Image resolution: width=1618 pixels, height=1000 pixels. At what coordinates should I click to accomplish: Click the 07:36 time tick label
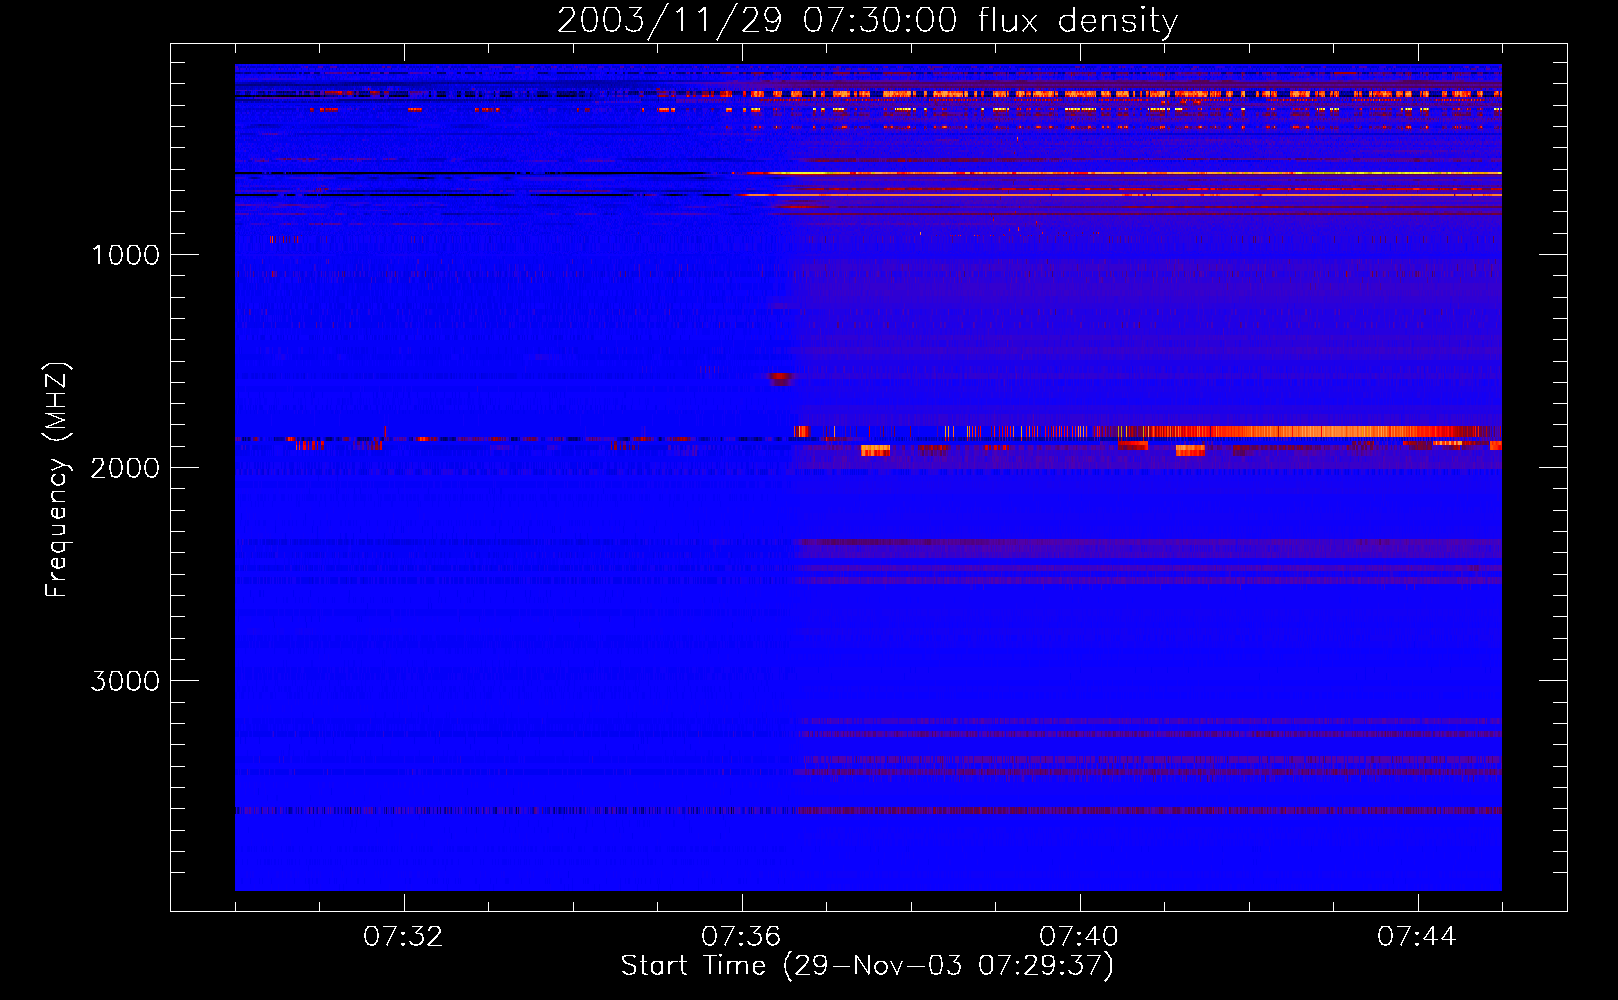pos(741,937)
